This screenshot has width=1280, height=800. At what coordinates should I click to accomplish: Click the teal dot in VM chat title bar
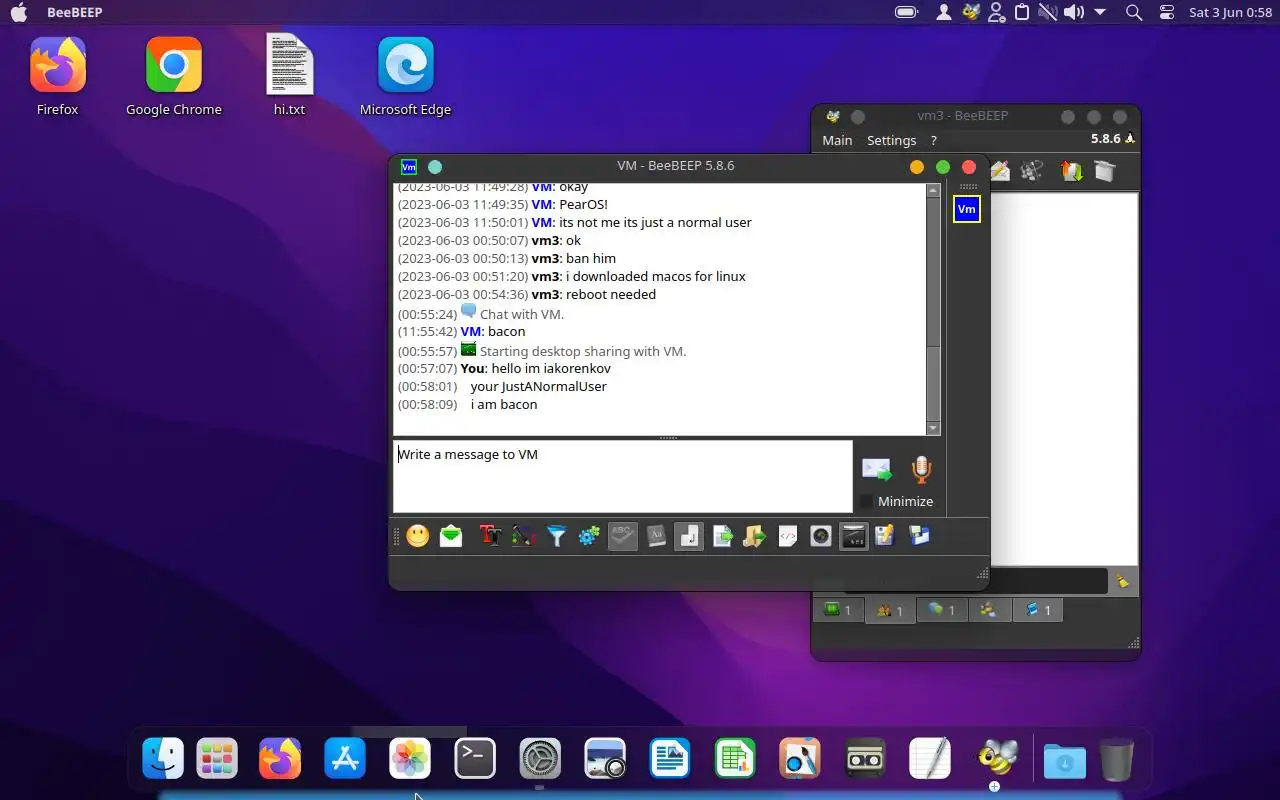point(435,167)
